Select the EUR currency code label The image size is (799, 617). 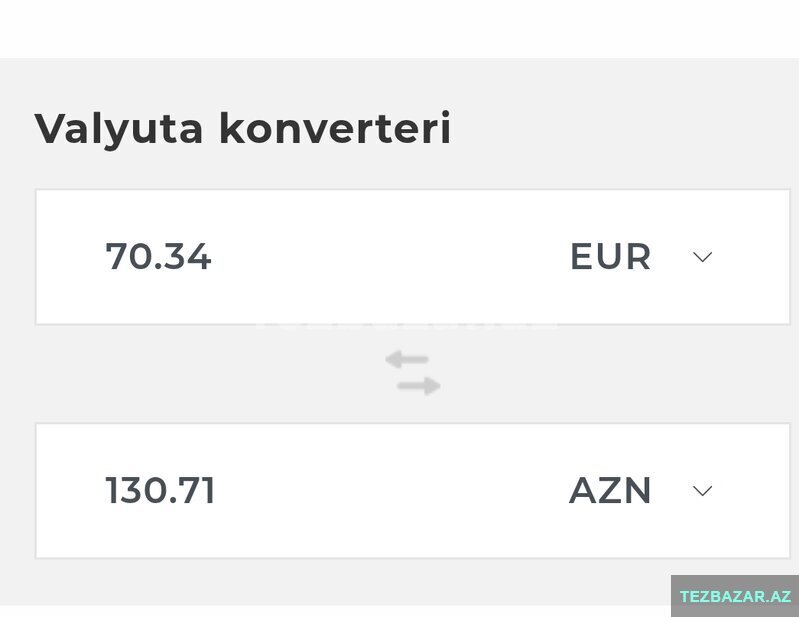click(610, 257)
